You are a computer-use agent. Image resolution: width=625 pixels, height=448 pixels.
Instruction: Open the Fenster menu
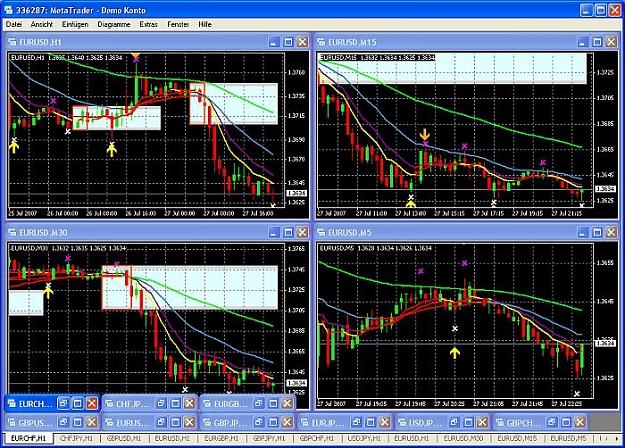pos(178,24)
